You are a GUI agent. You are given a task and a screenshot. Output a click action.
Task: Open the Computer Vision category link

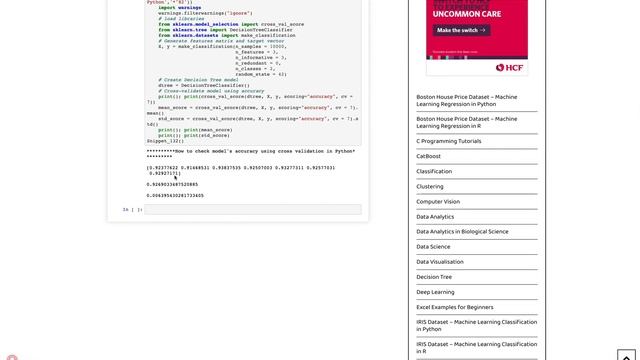point(438,202)
